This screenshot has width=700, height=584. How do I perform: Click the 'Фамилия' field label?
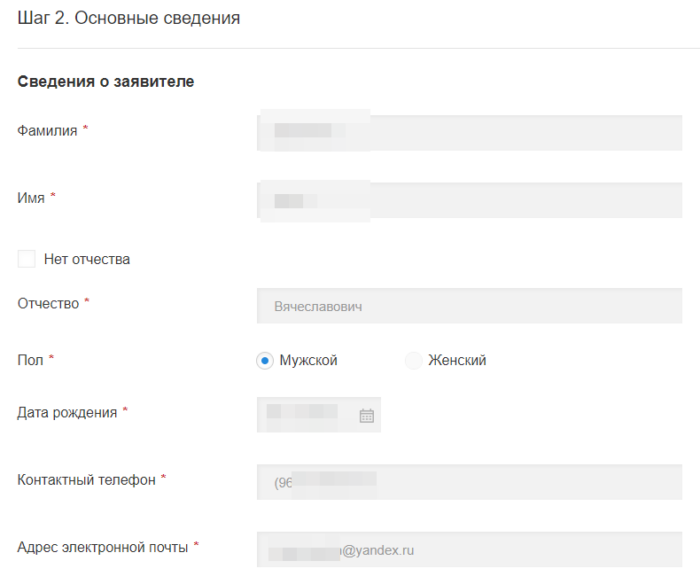coord(47,130)
